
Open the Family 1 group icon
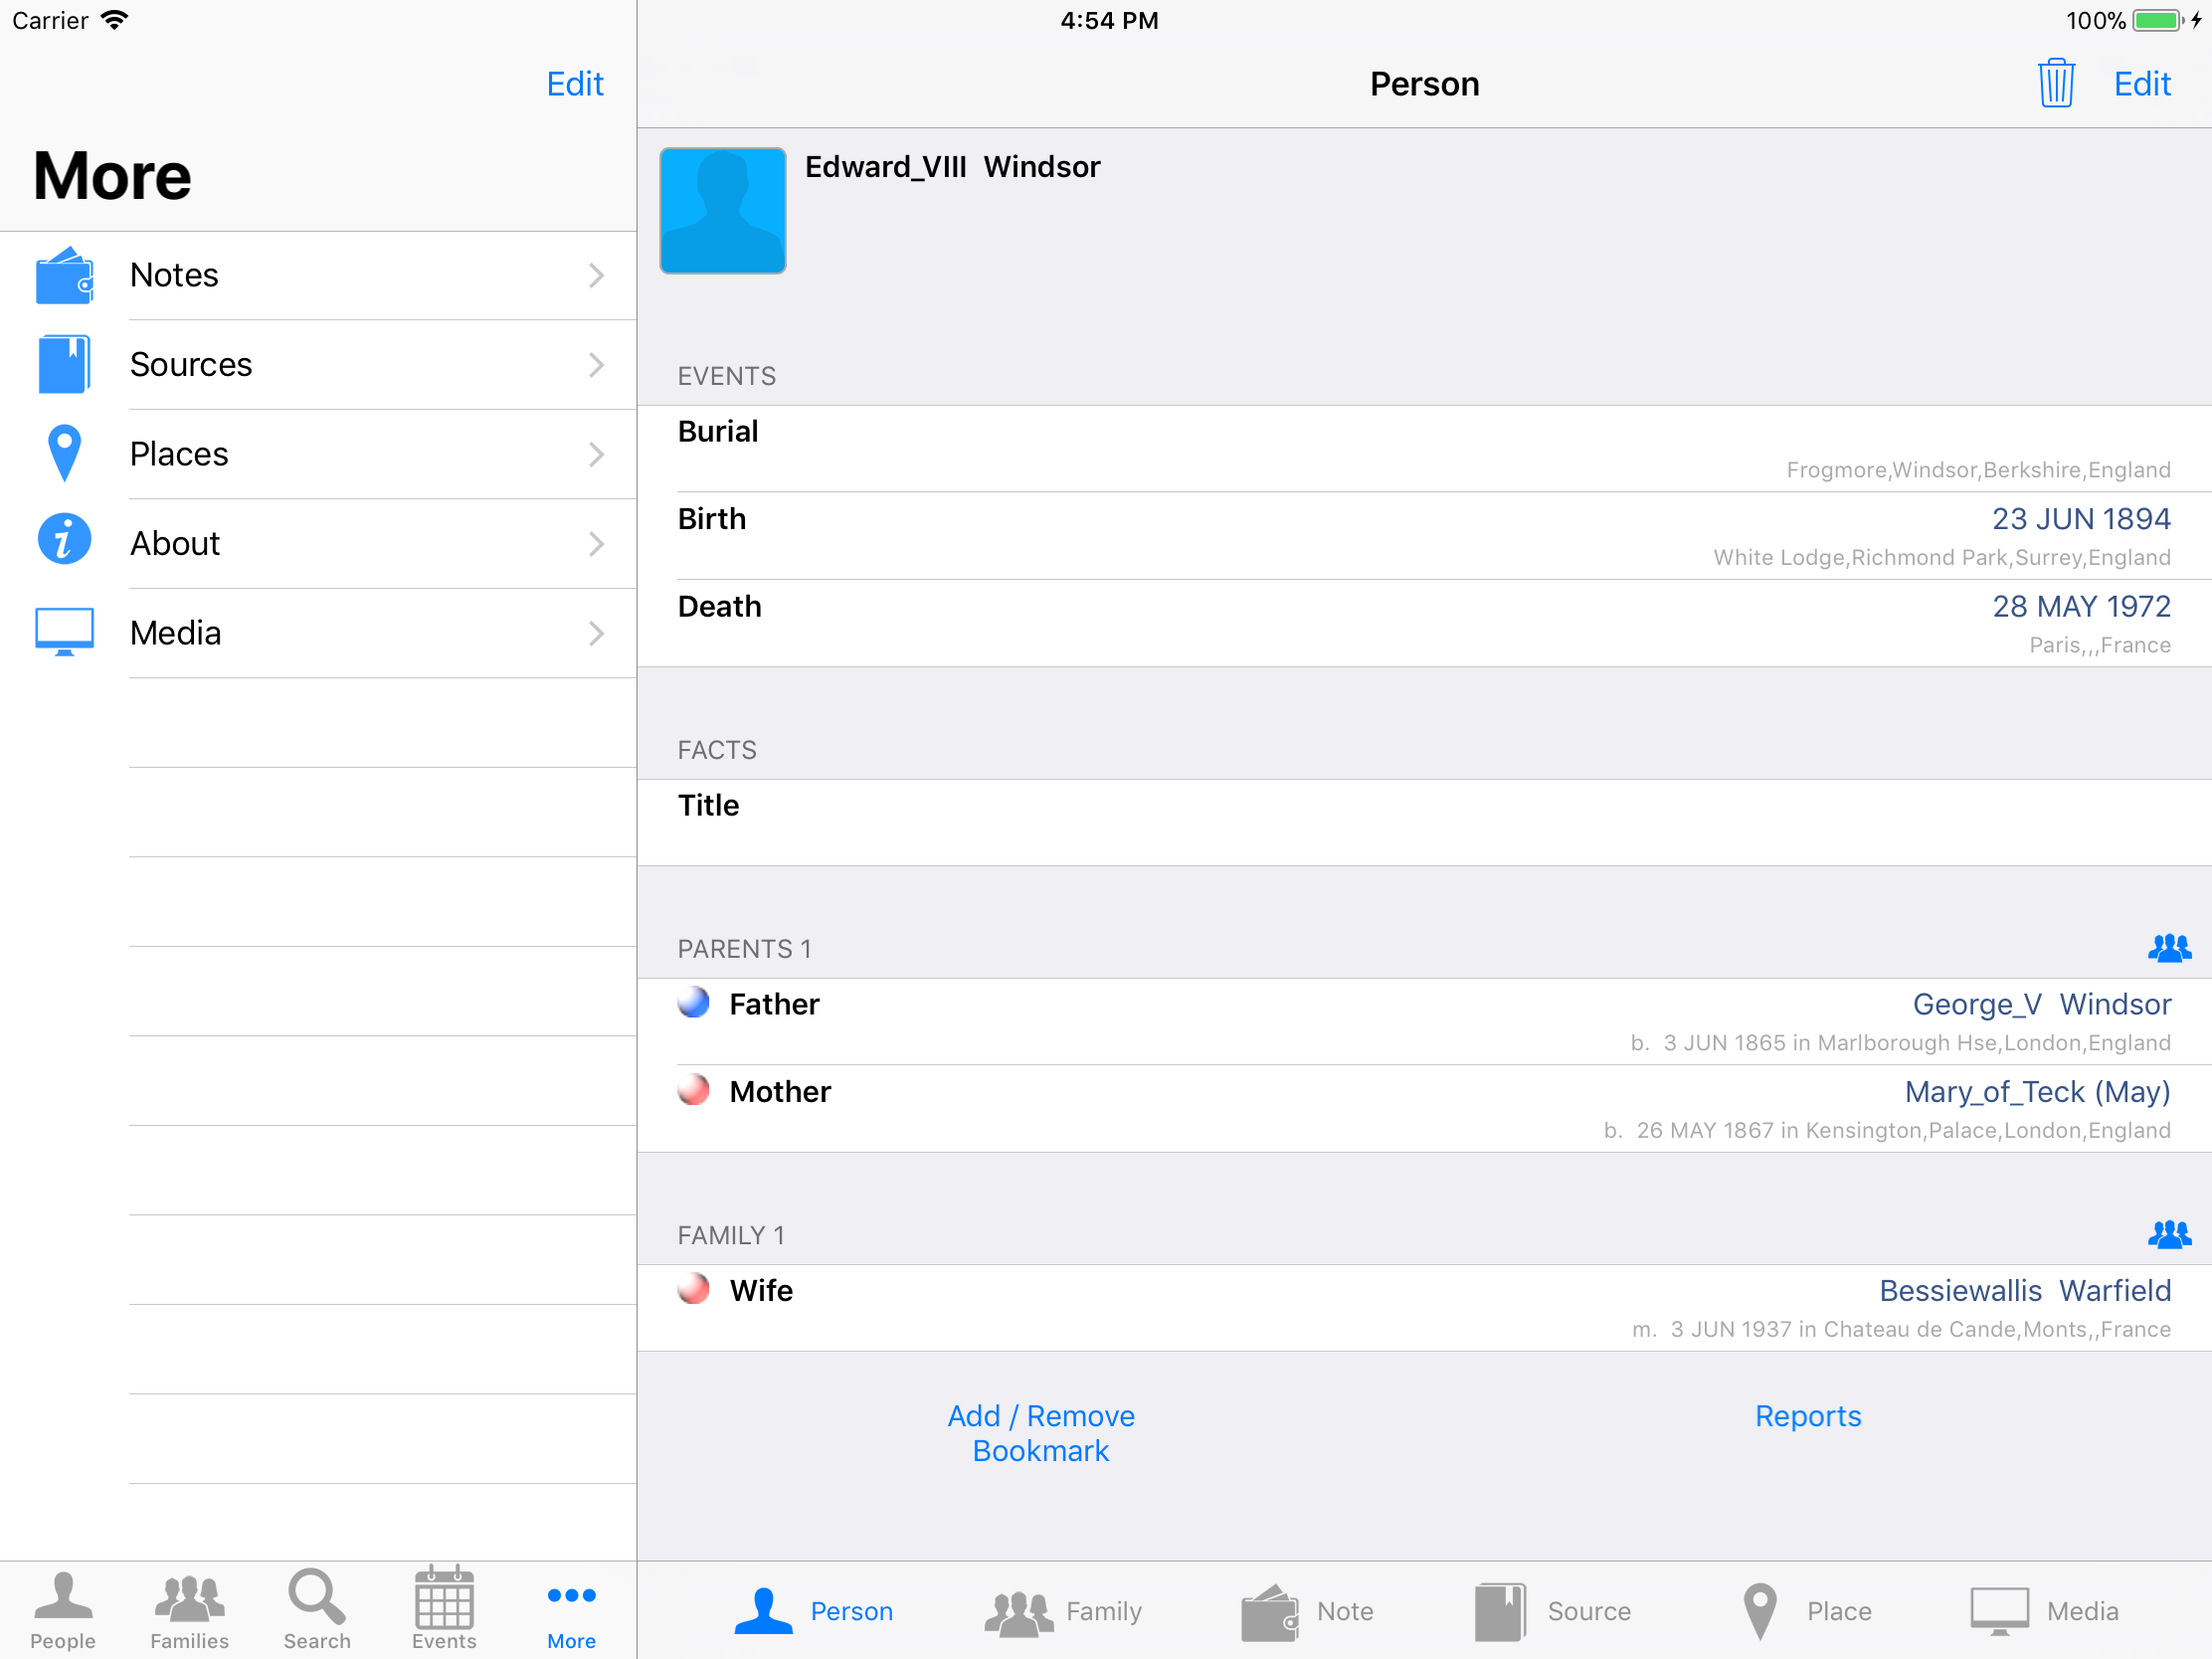coord(2168,1235)
